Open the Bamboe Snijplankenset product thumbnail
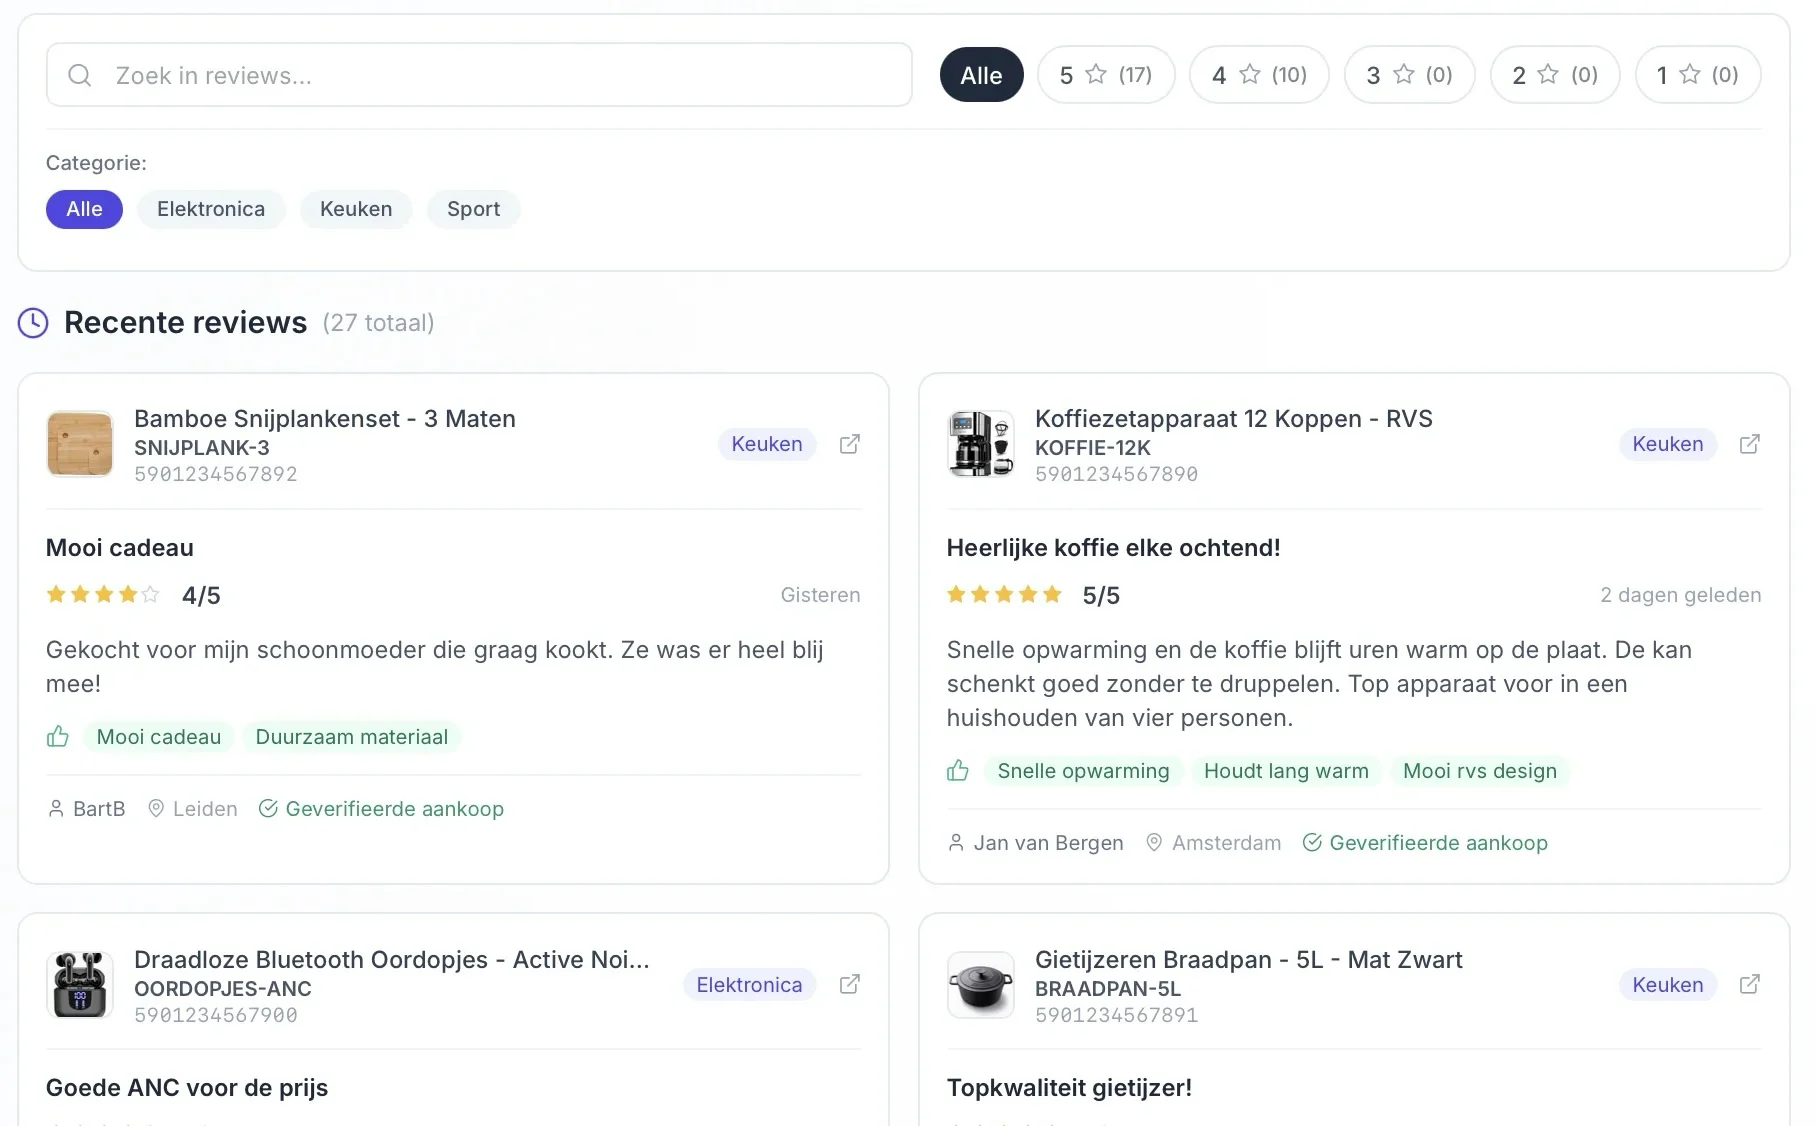Screen dimensions: 1816x1126 coord(80,444)
